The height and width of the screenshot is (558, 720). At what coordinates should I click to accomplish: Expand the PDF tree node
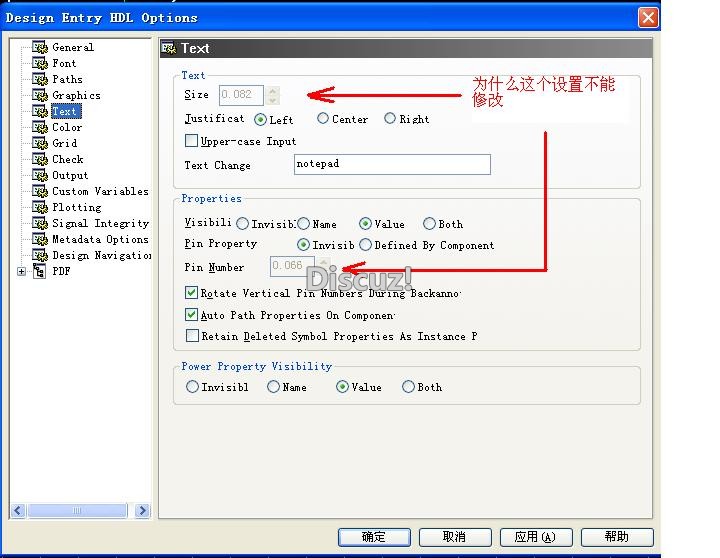tap(21, 271)
